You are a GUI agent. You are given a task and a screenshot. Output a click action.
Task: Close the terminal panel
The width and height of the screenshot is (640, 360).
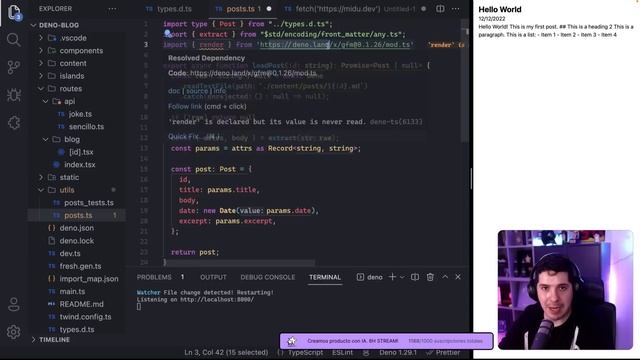pyautogui.click(x=458, y=277)
